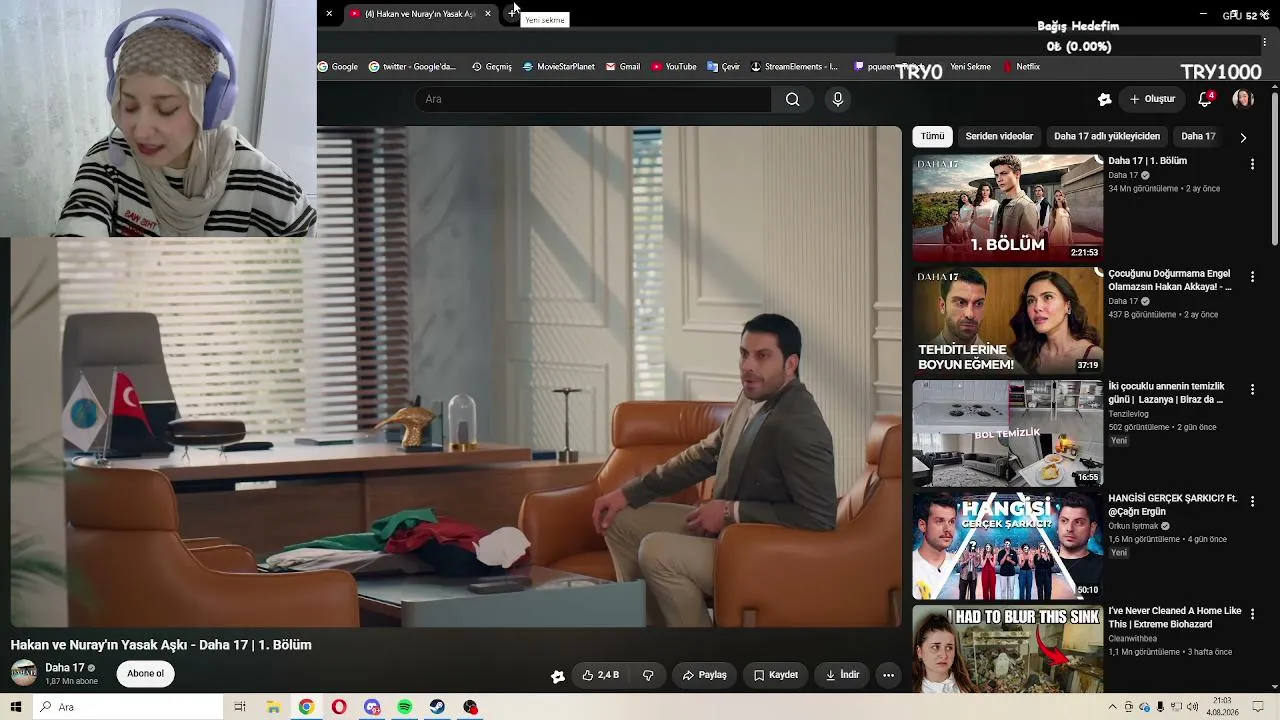Viewport: 1280px width, 720px height.
Task: Open twitter bookmark
Action: [412, 67]
